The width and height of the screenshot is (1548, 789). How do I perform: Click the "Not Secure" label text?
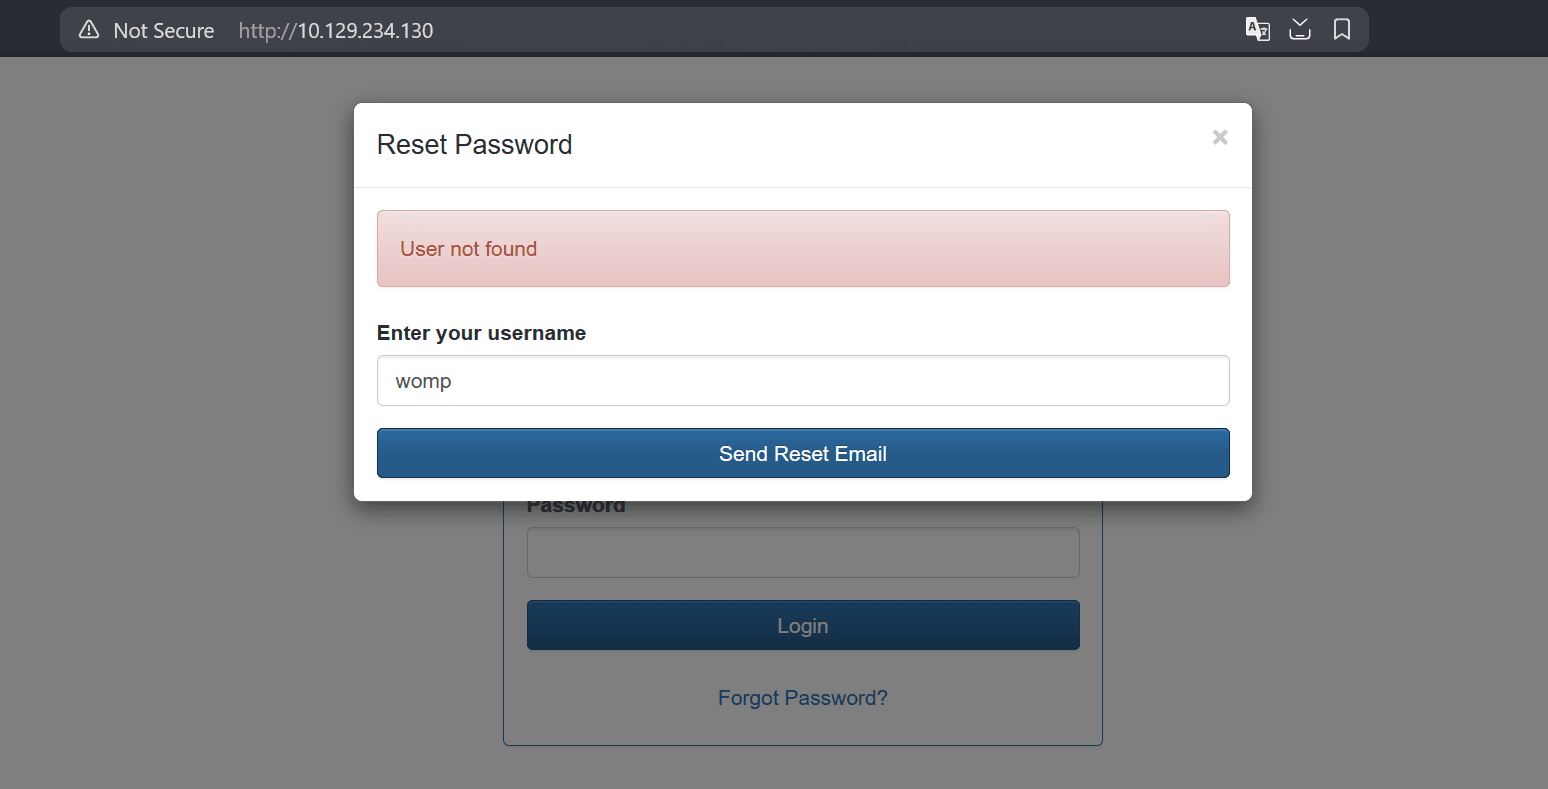click(164, 31)
